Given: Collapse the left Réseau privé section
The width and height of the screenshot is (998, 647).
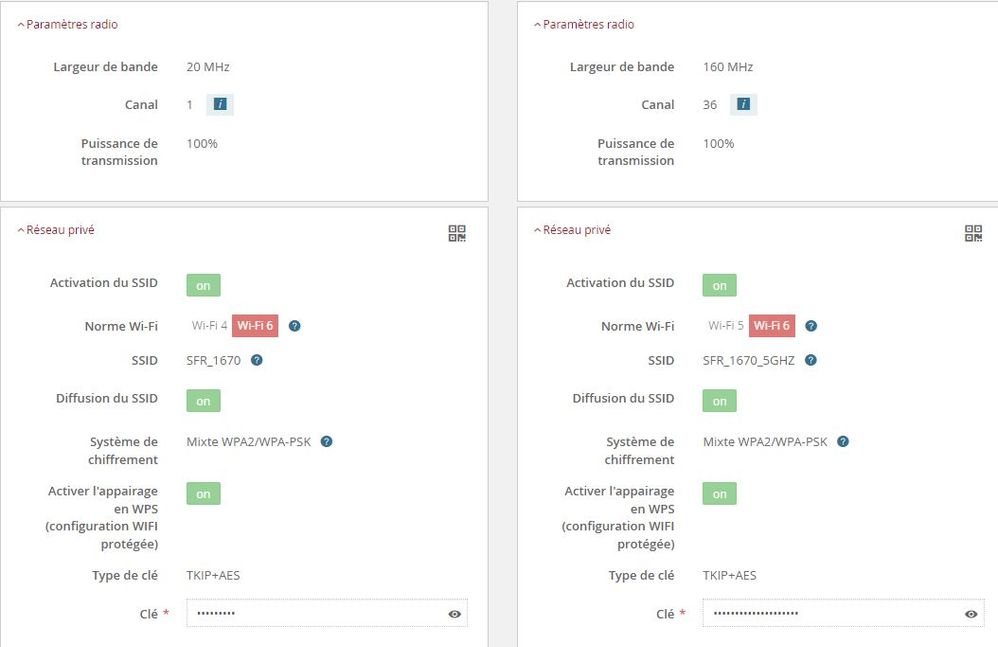Looking at the screenshot, I should 56,230.
